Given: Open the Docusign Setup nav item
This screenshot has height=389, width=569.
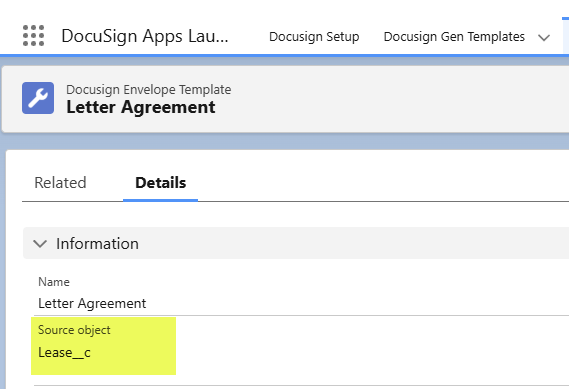Looking at the screenshot, I should click(x=314, y=37).
